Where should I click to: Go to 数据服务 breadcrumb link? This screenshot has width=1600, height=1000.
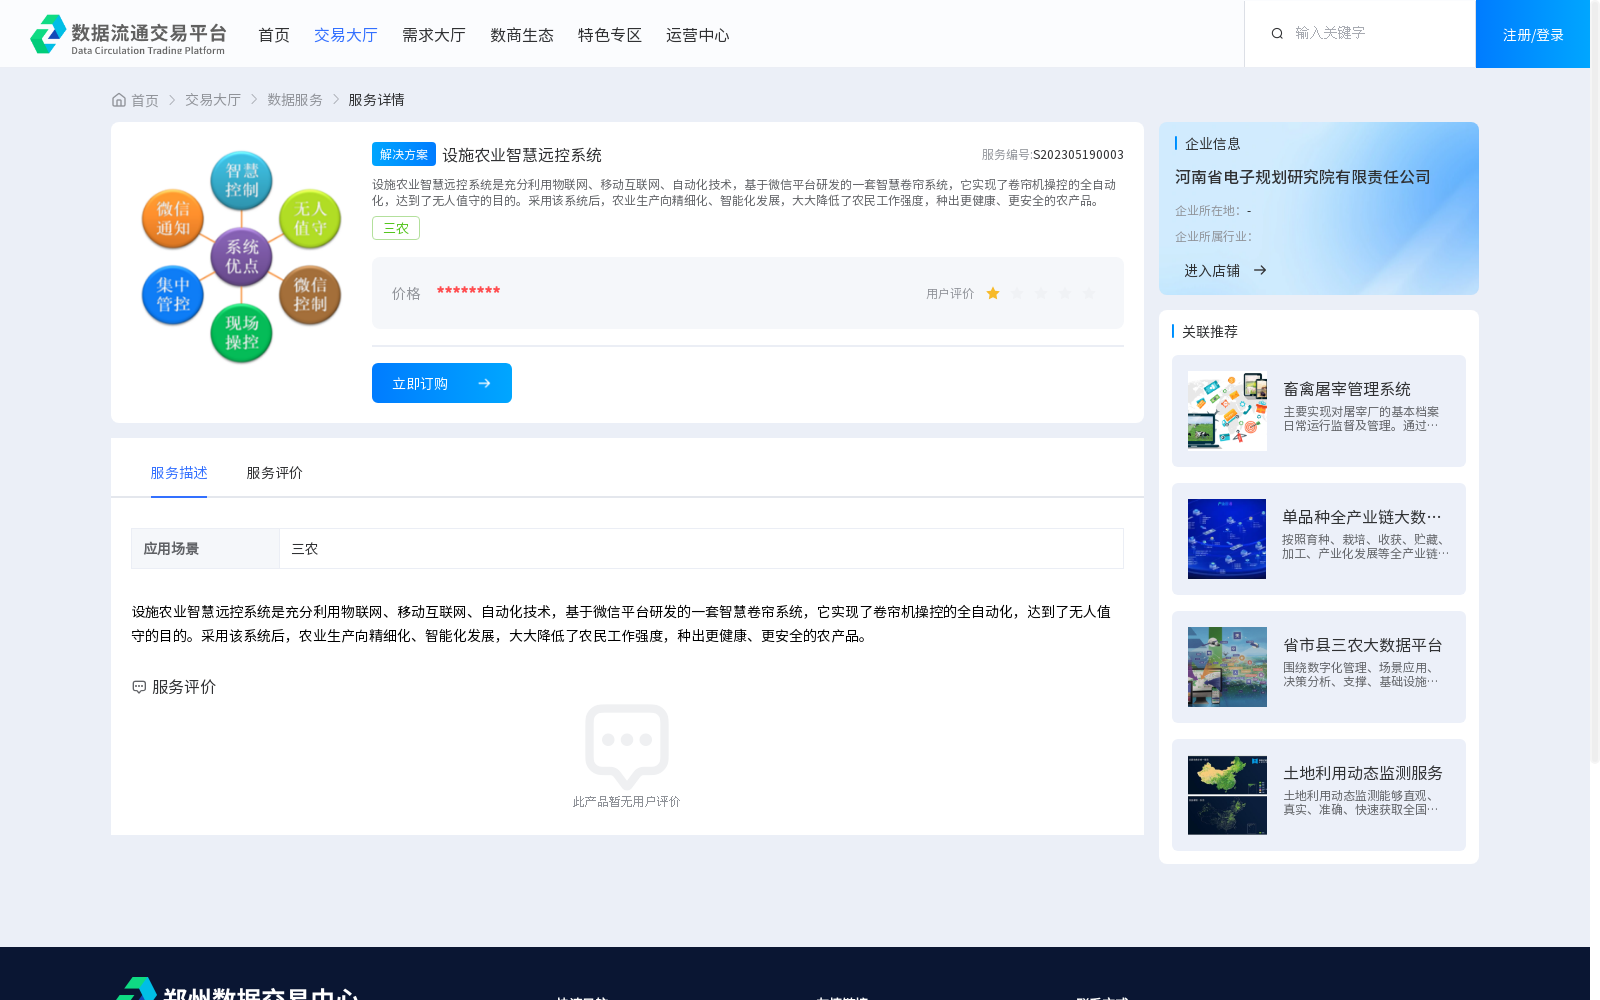tap(295, 100)
